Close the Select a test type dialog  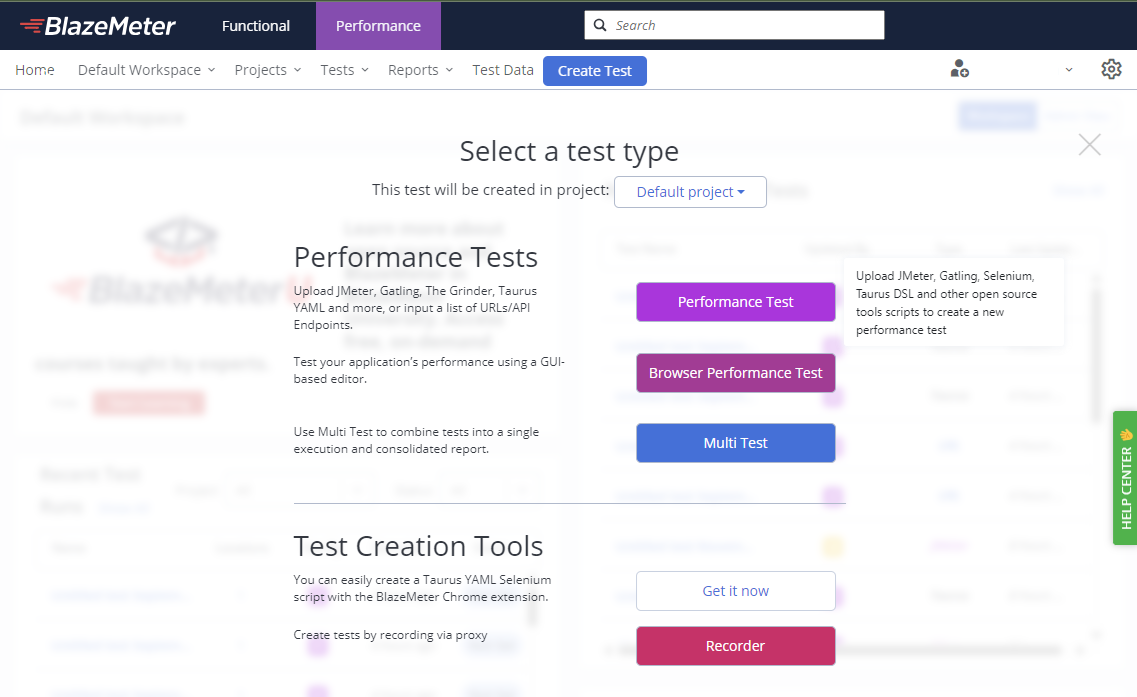pyautogui.click(x=1089, y=145)
